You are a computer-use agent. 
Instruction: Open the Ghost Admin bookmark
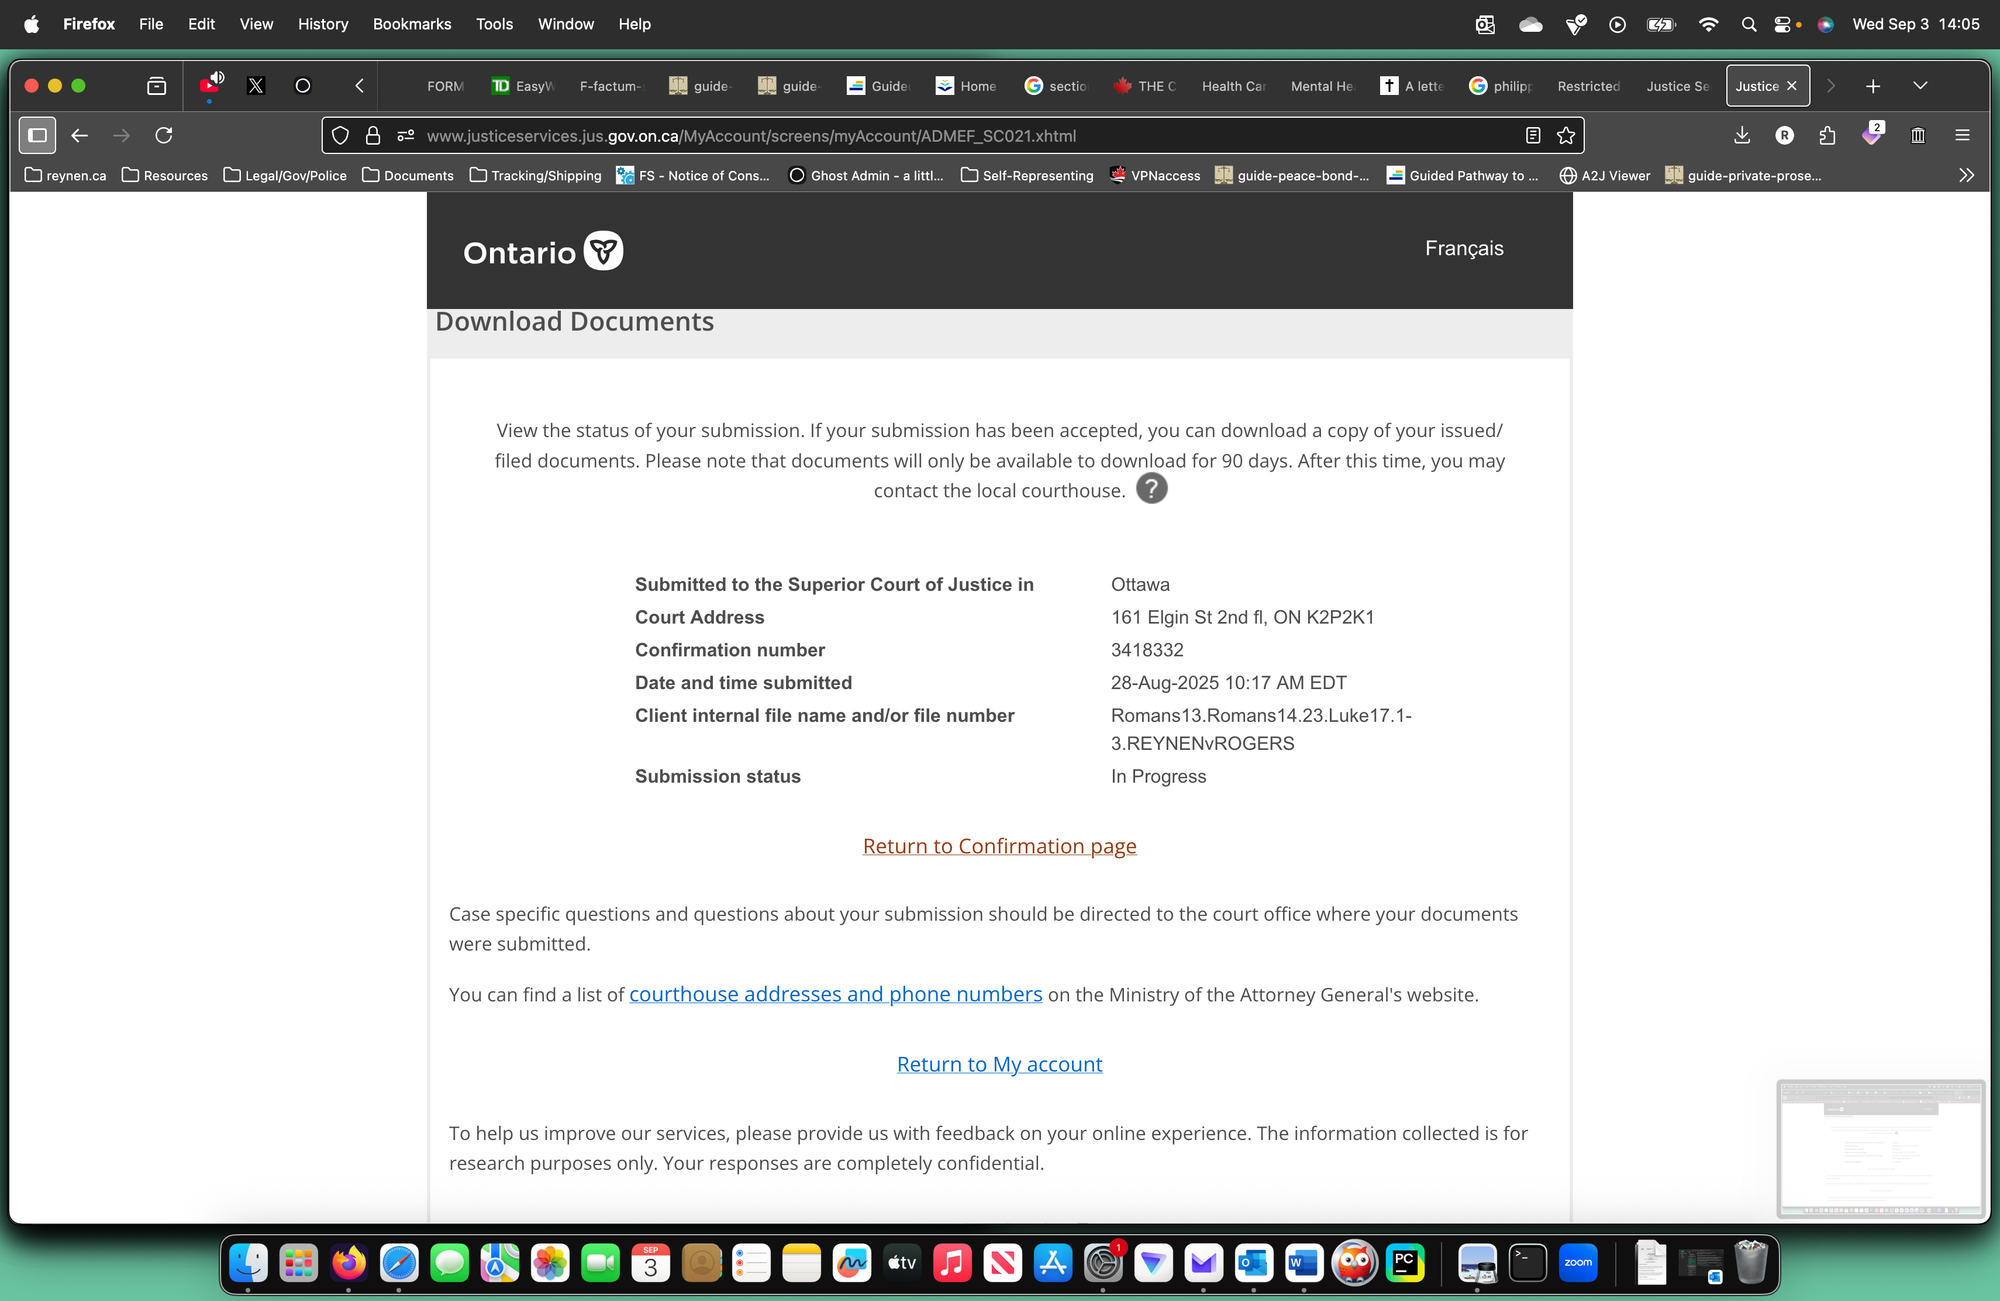[x=866, y=175]
